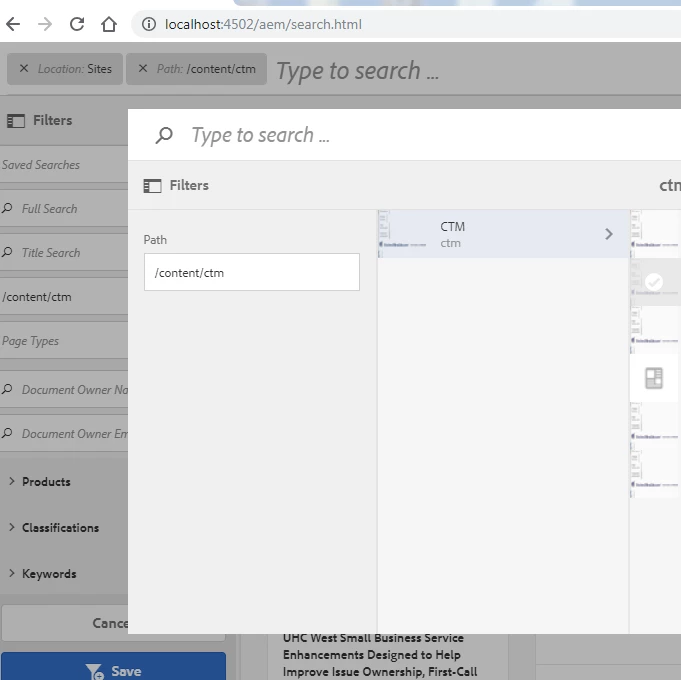This screenshot has width=681, height=680.
Task: Expand the CTM item chevron
Action: point(608,234)
